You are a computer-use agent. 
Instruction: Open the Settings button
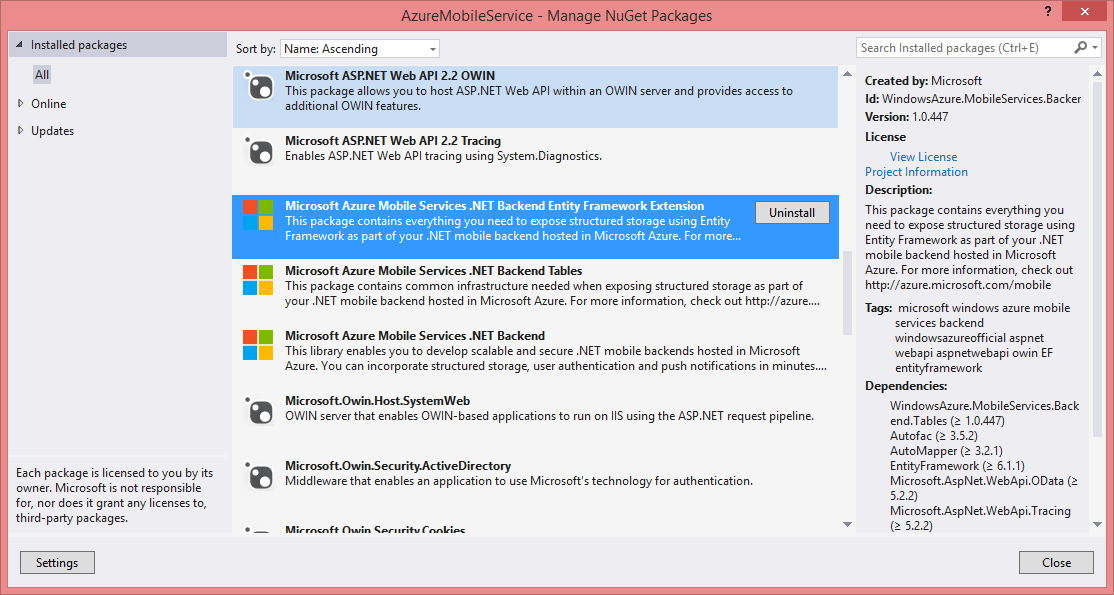point(57,562)
